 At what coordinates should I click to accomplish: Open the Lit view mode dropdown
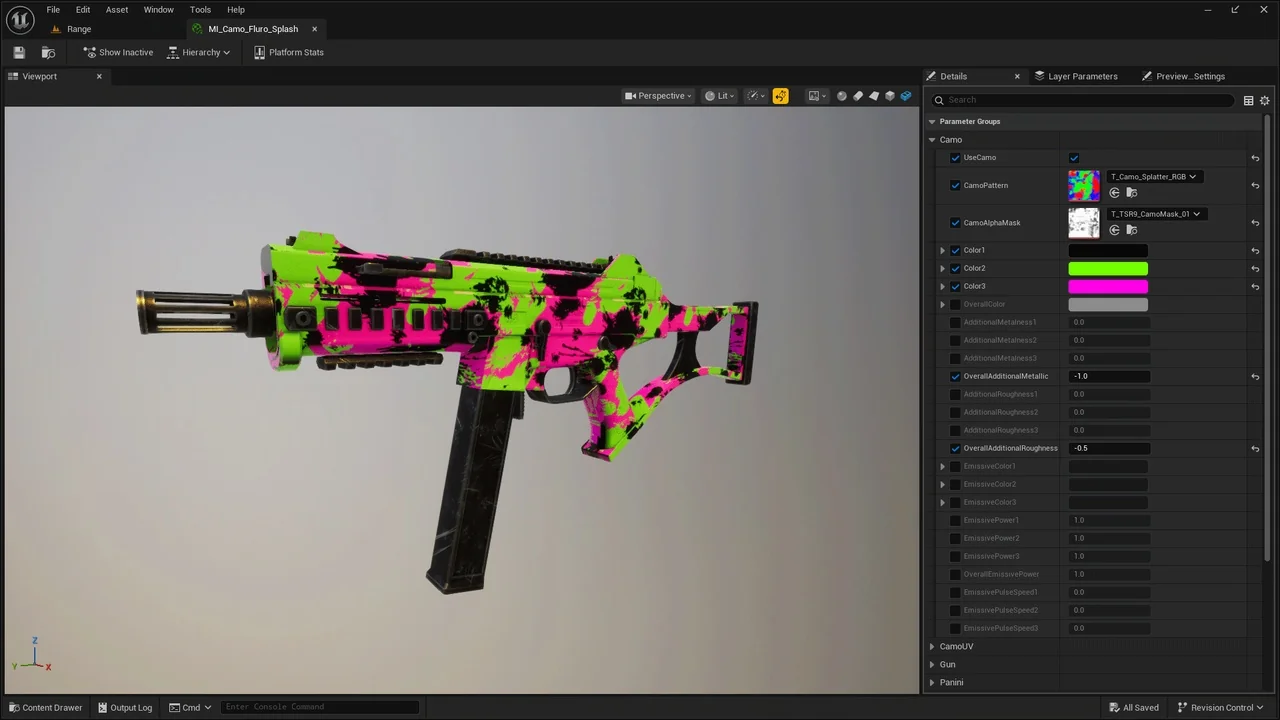(x=719, y=96)
